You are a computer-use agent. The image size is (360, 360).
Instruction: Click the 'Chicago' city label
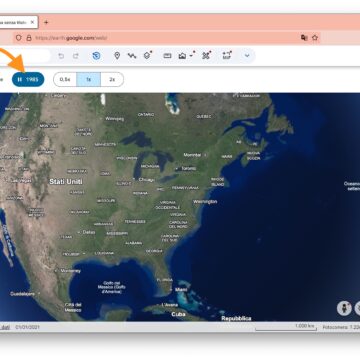pyautogui.click(x=146, y=179)
